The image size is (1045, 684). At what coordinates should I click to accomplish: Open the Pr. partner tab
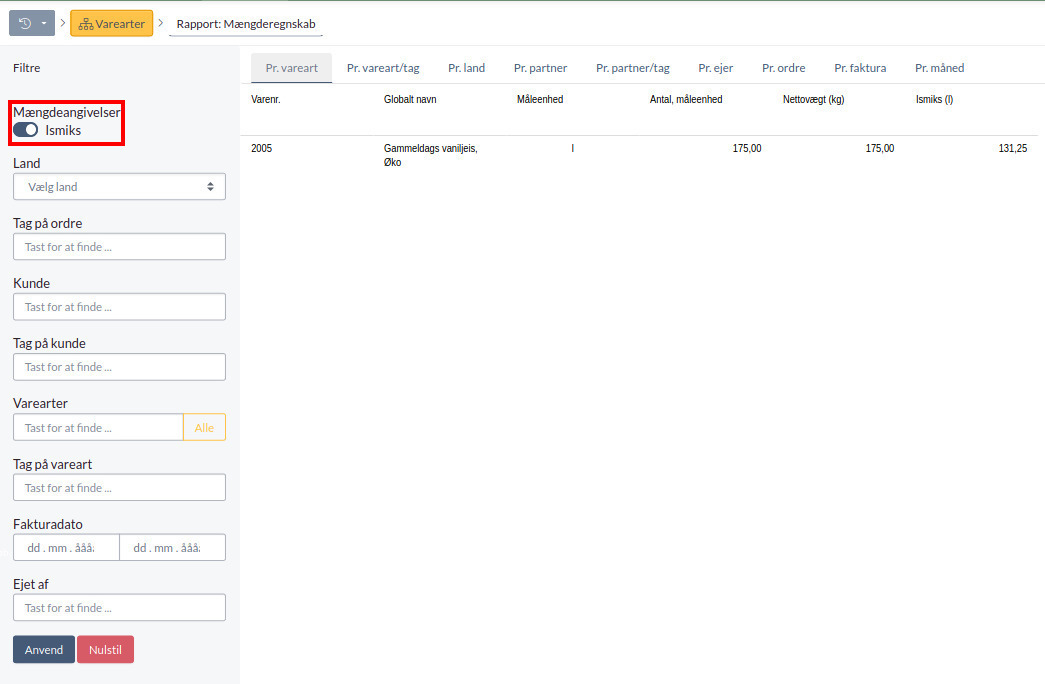pyautogui.click(x=540, y=68)
